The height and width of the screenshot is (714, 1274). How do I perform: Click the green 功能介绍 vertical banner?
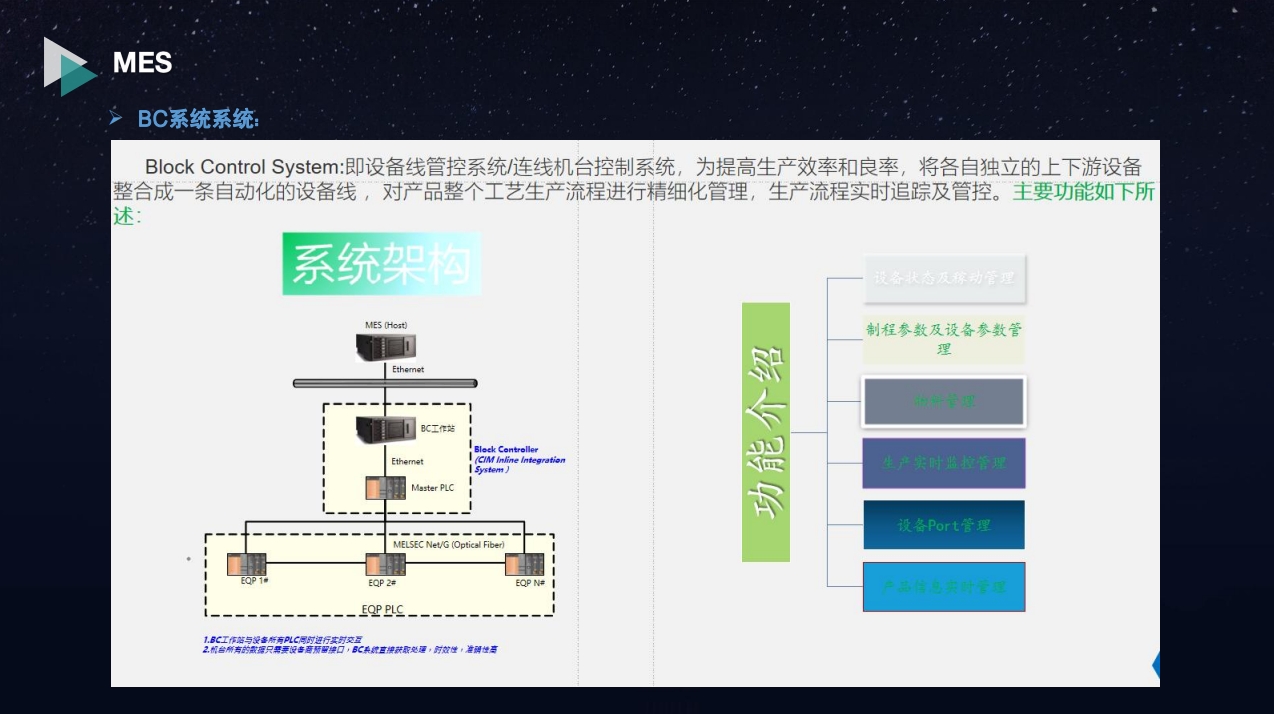point(766,432)
